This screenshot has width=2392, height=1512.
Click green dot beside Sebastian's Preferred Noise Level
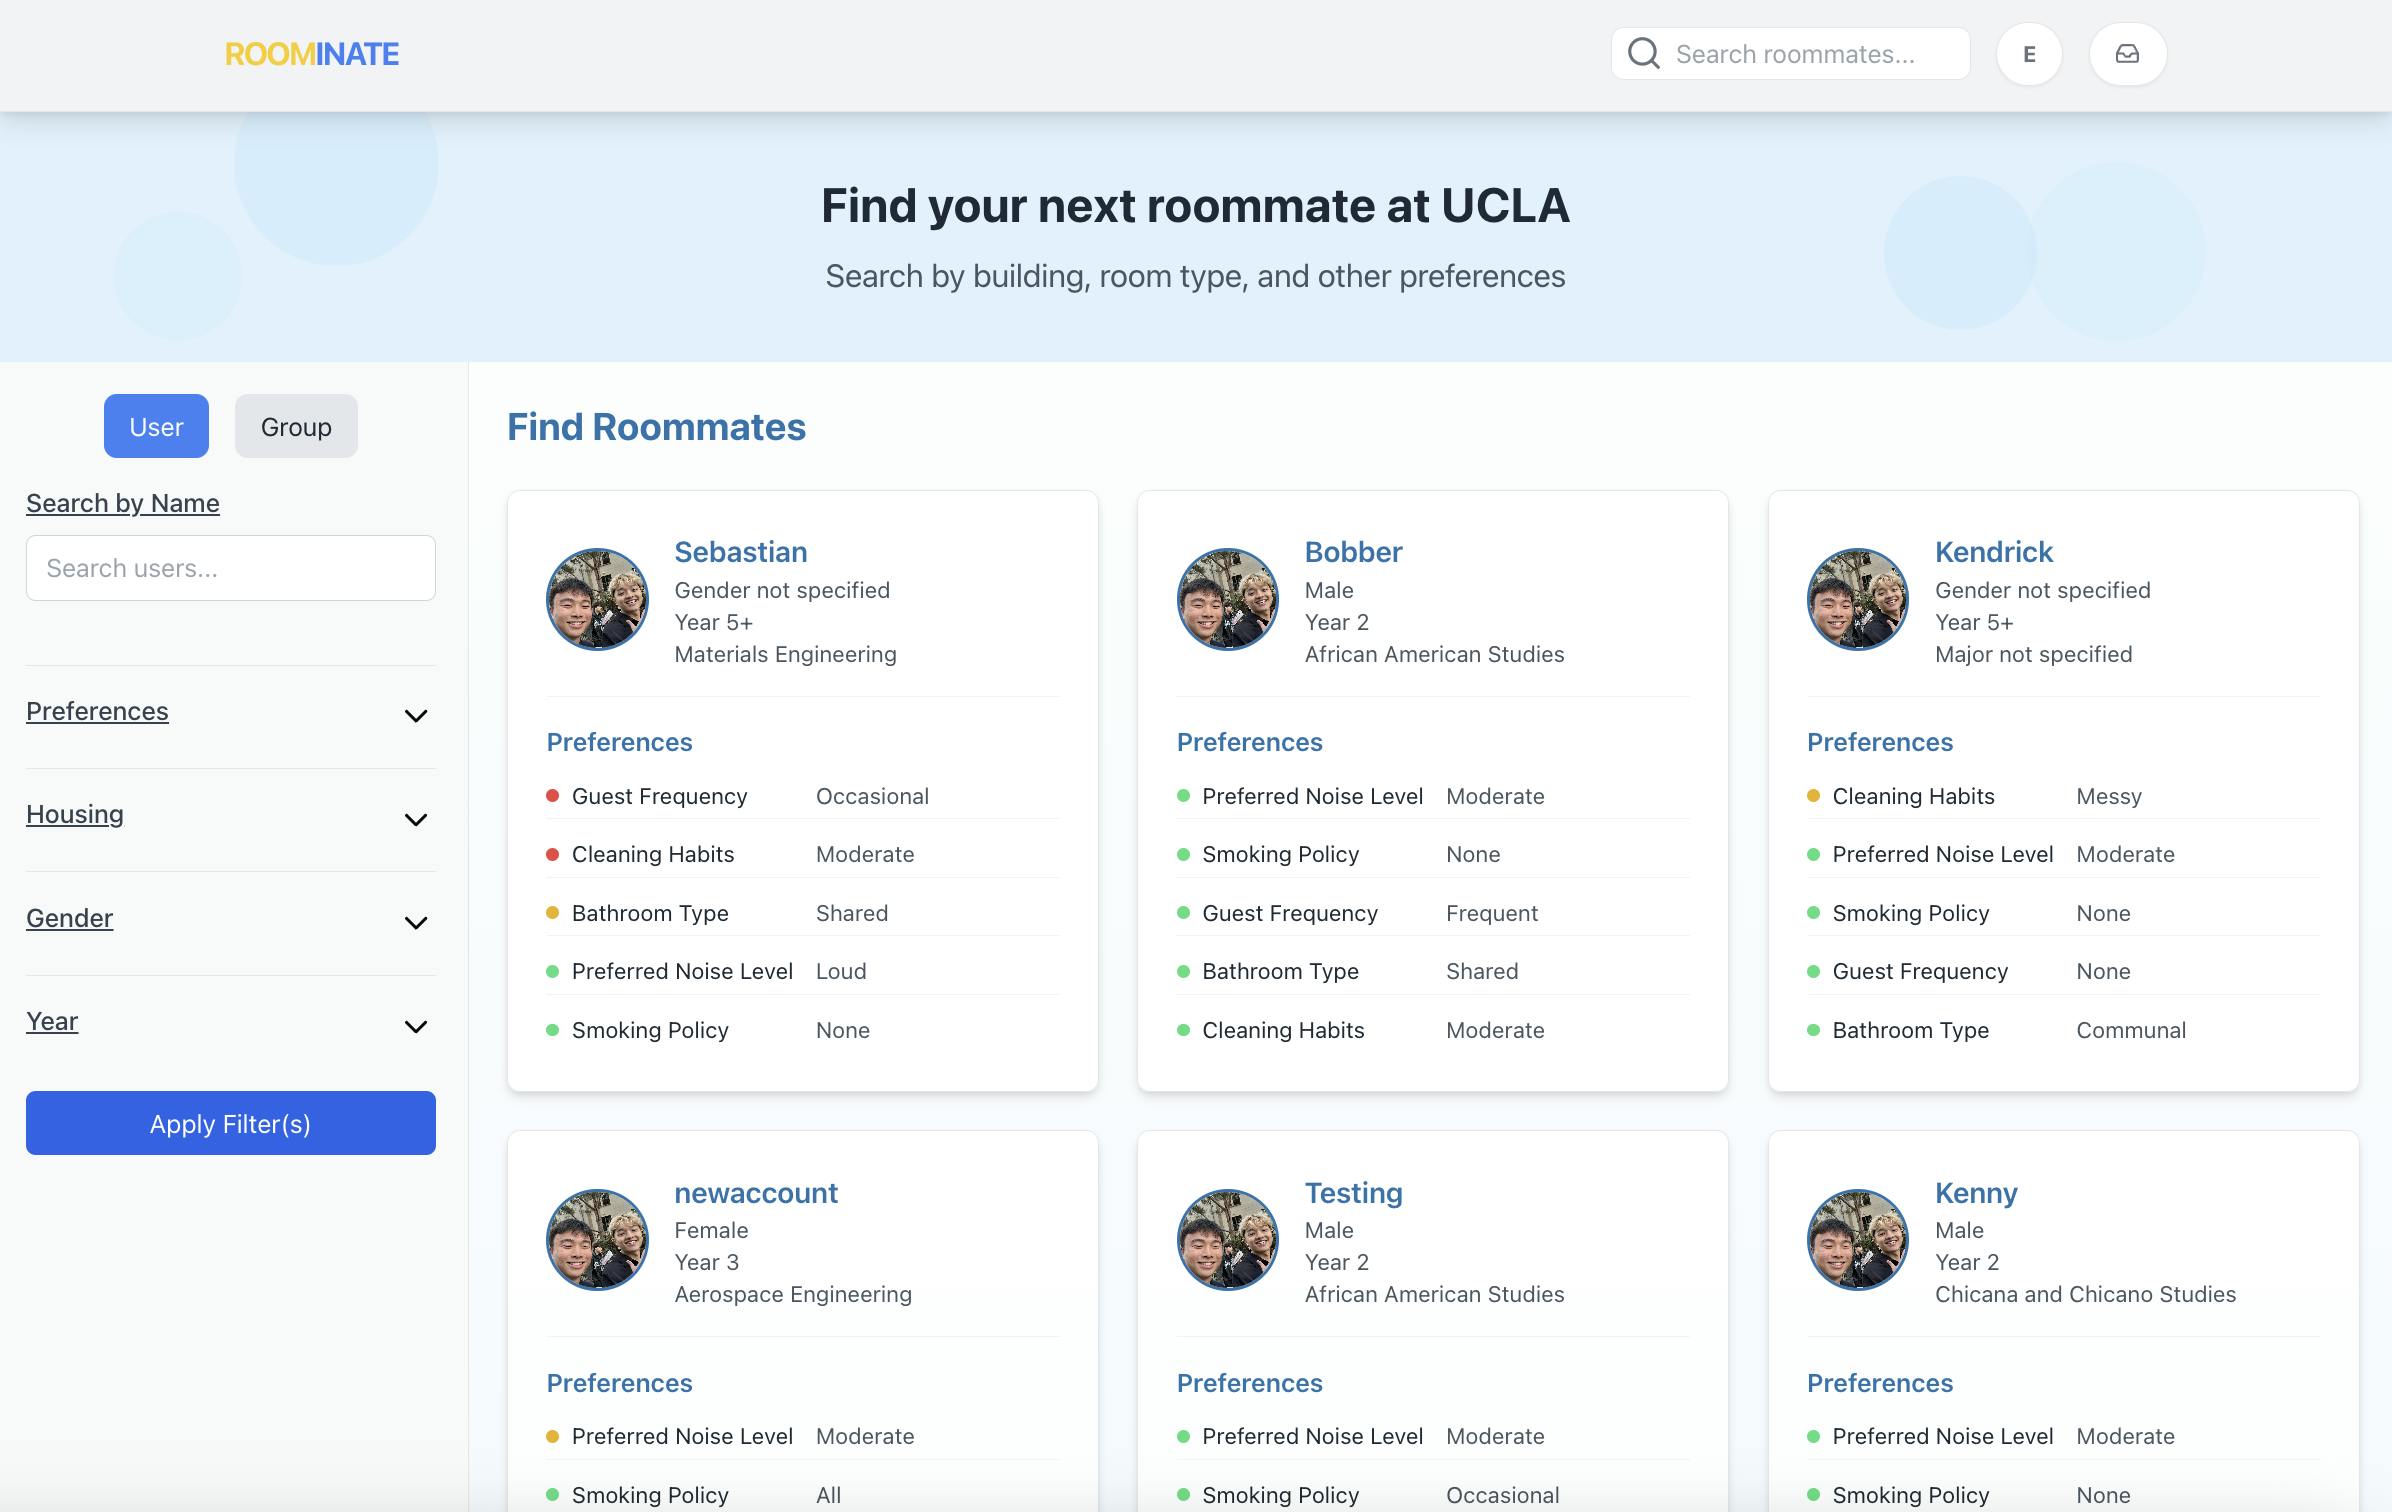click(552, 971)
